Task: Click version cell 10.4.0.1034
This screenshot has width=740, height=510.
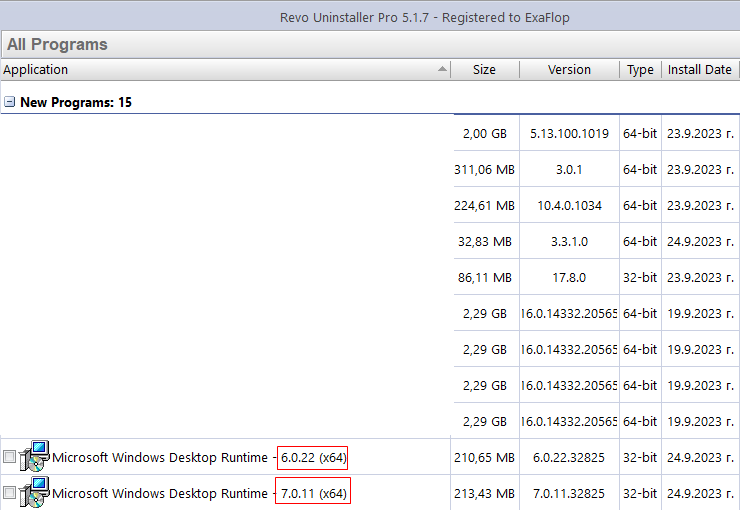Action: pyautogui.click(x=569, y=206)
